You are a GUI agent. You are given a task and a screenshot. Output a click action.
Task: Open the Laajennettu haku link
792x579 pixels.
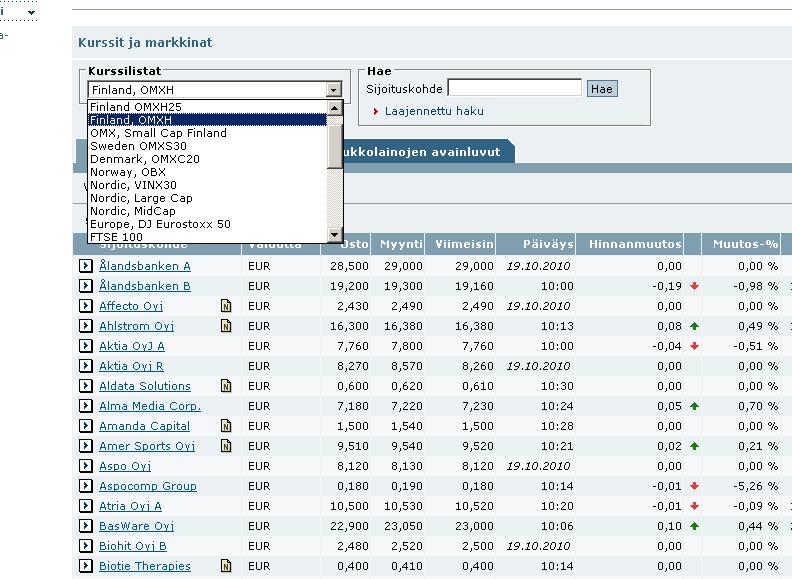click(434, 111)
